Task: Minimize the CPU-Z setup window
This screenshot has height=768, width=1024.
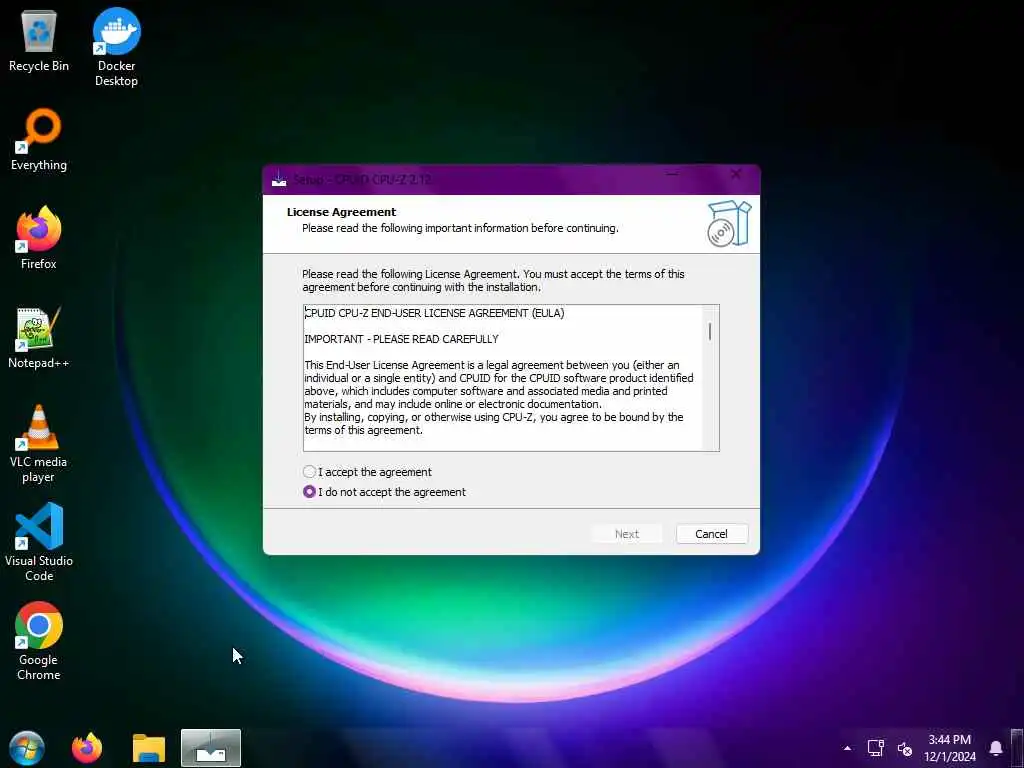Action: pyautogui.click(x=672, y=174)
